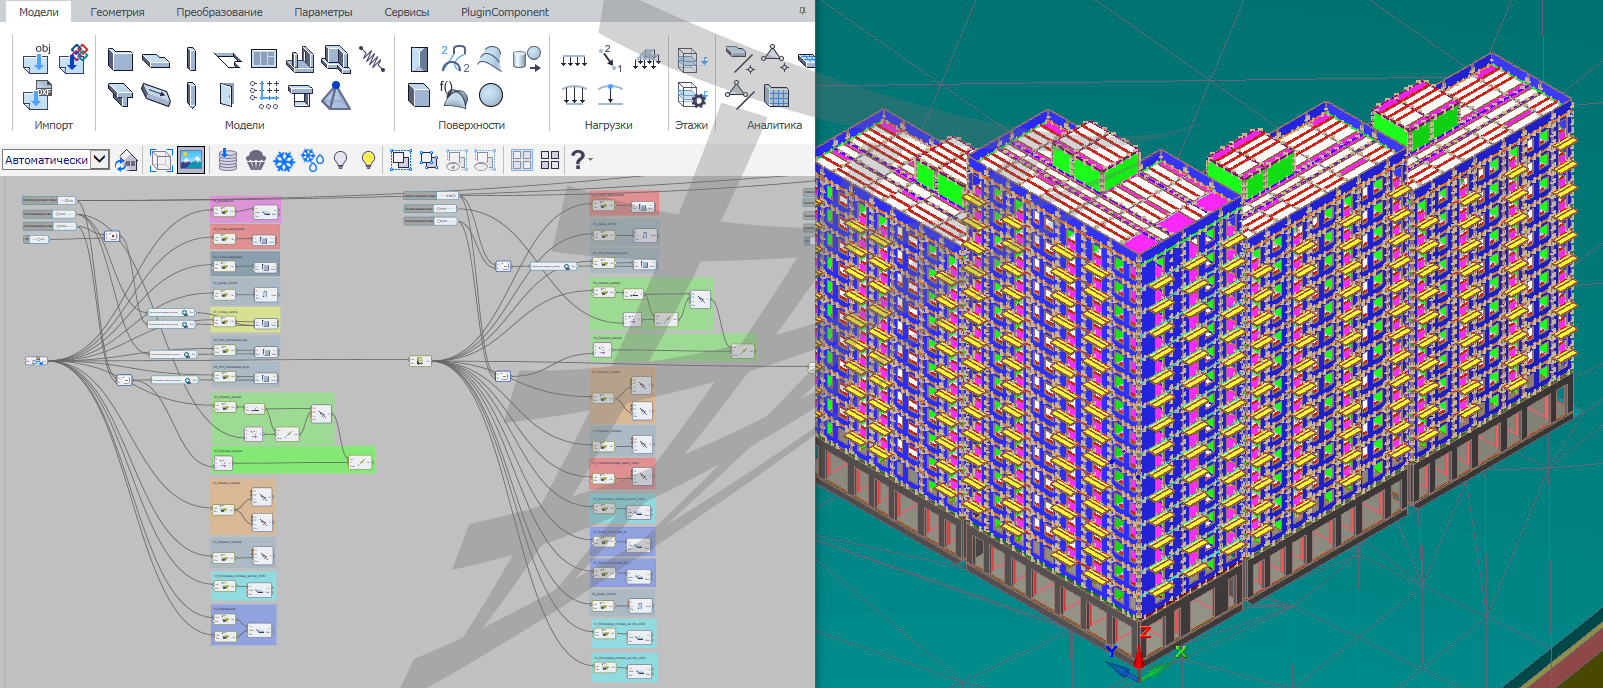This screenshot has height=688, width=1603.
Task: Select the spring element tool
Action: [x=372, y=59]
